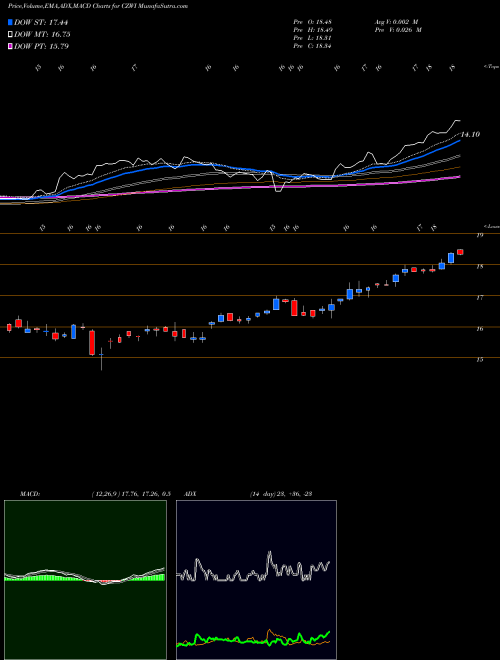Viewport: 500px width, 660px height.
Task: Click the 16 price axis label
Action: click(x=479, y=329)
